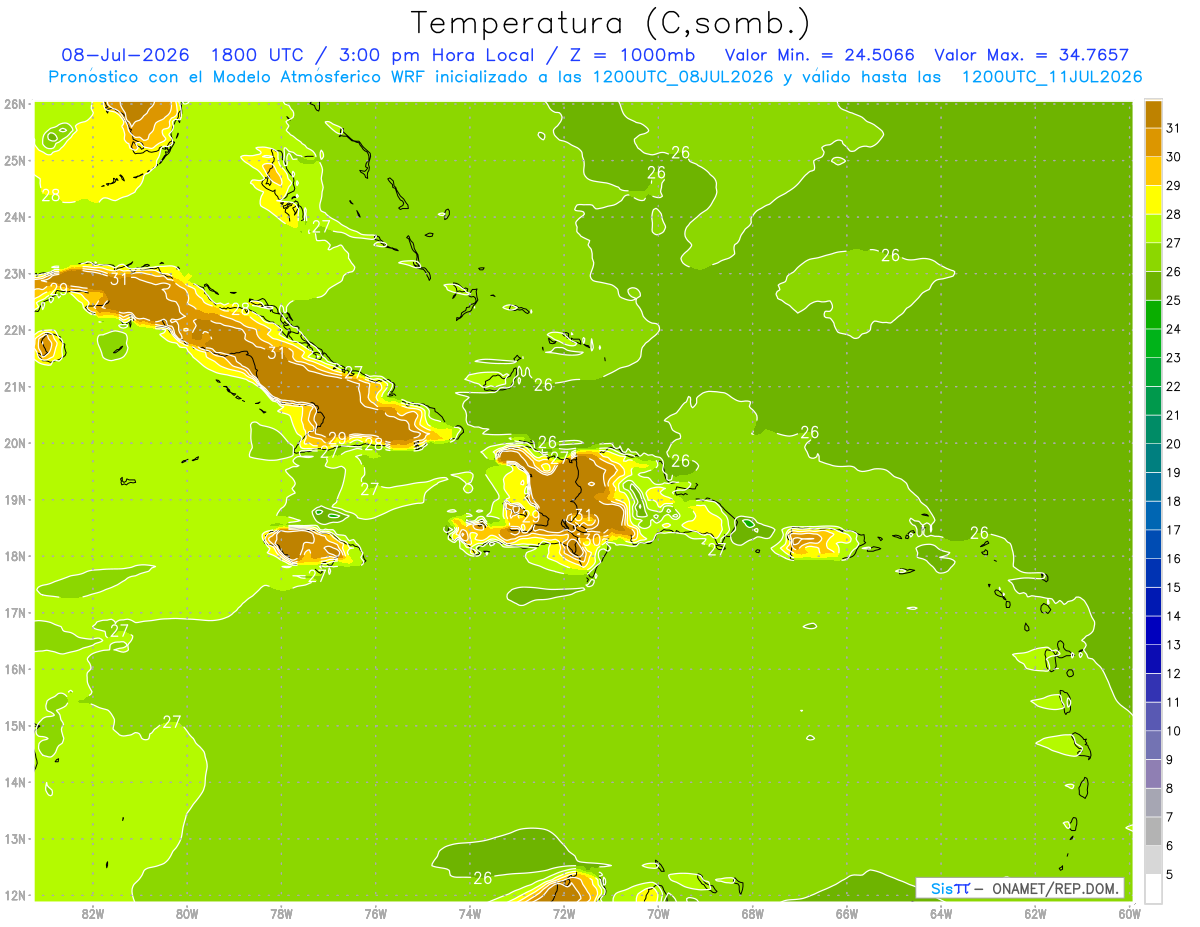The width and height of the screenshot is (1200, 927).
Task: Click the '28' contour label near 24N
Action: tap(50, 195)
